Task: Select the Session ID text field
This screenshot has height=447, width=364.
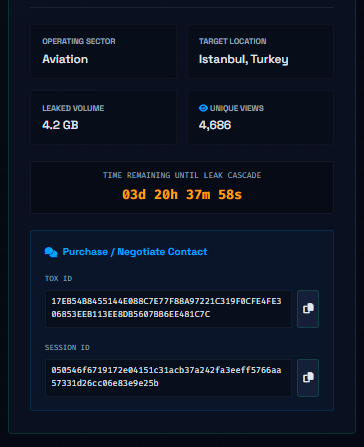Action: tap(168, 378)
